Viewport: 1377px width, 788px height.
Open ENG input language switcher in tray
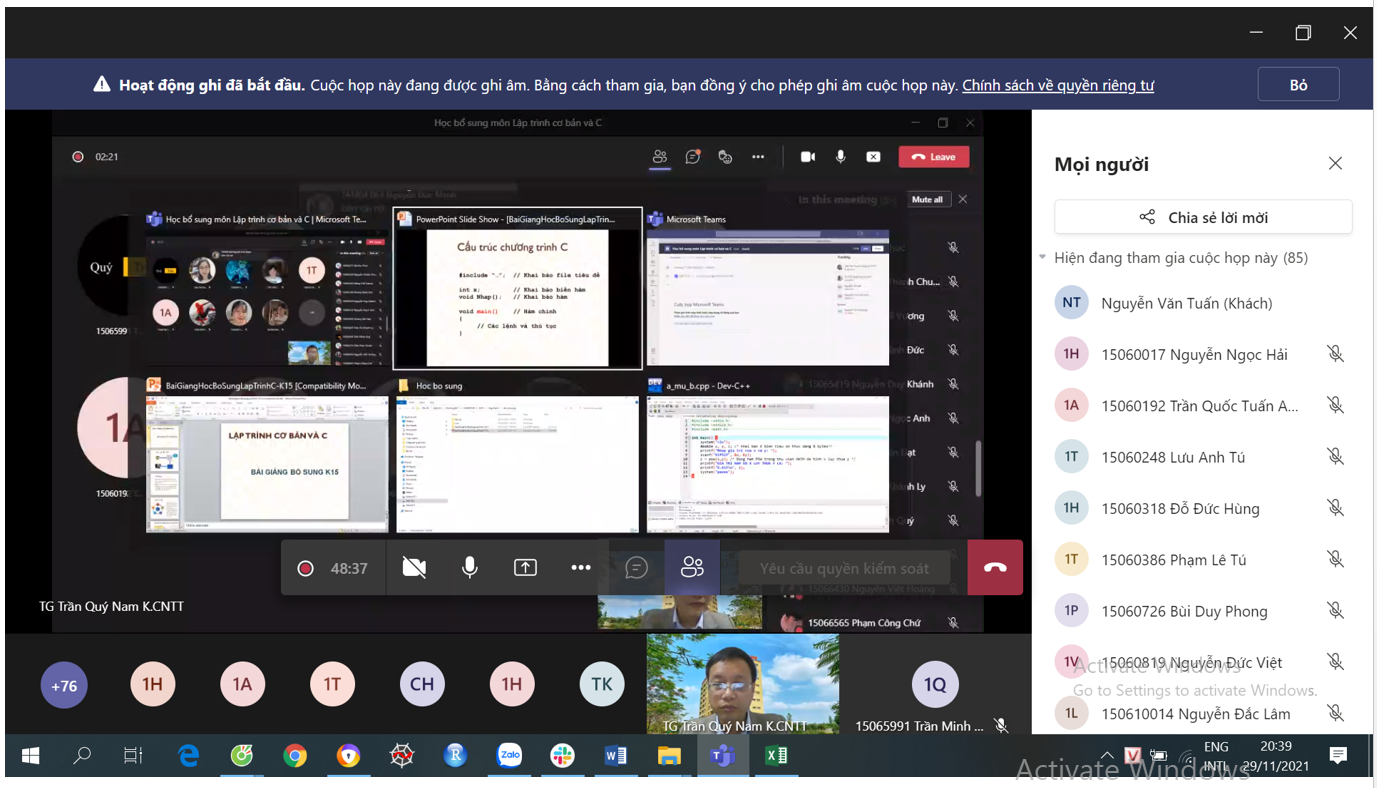pos(1216,756)
